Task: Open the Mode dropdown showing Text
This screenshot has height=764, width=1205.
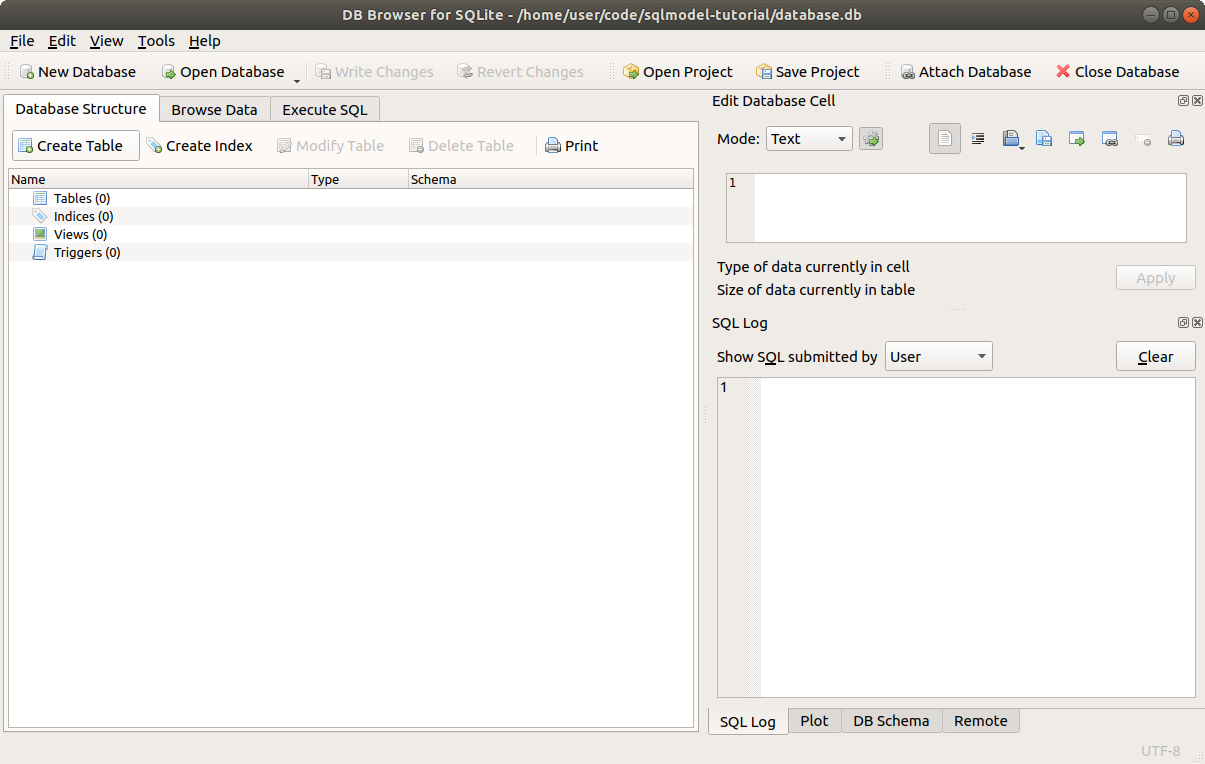Action: (x=809, y=139)
